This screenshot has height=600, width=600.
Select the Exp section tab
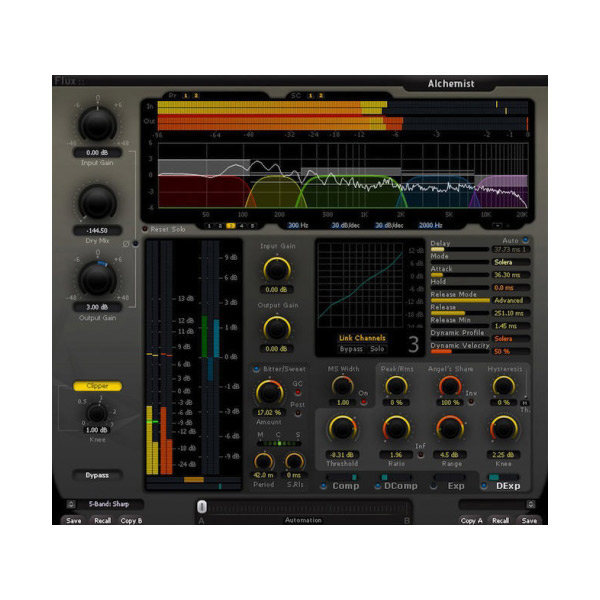pos(456,486)
